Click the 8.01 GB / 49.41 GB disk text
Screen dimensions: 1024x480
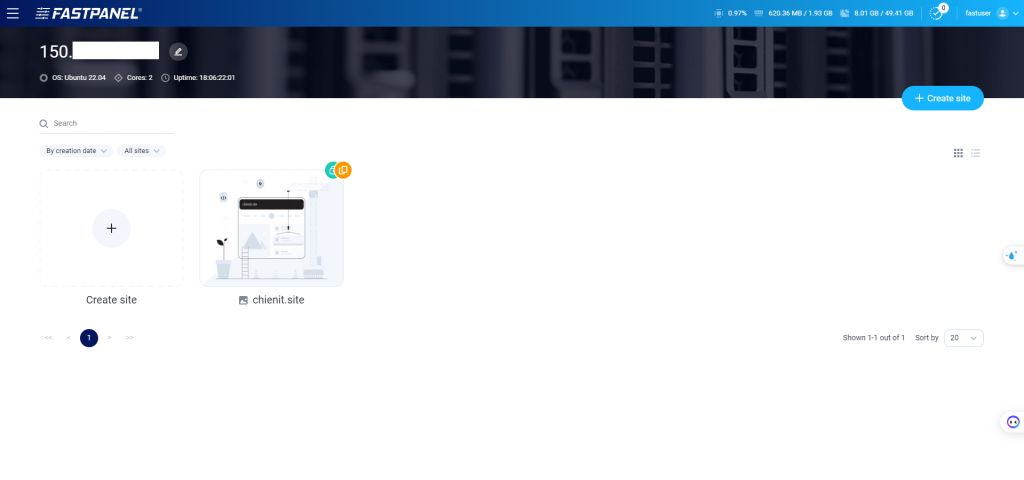point(883,13)
